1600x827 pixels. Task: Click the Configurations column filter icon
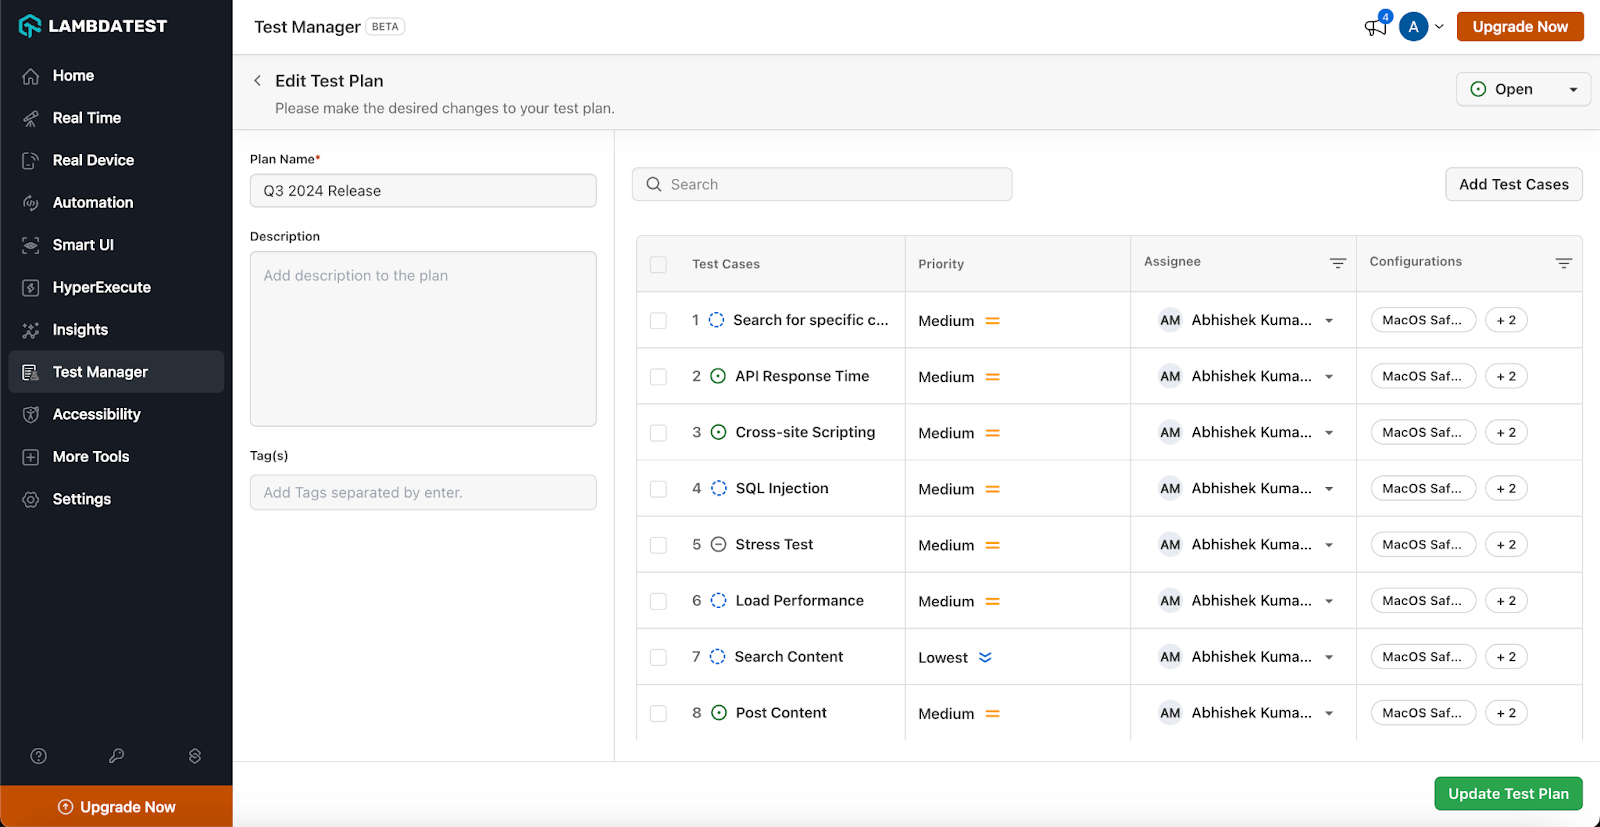1563,263
